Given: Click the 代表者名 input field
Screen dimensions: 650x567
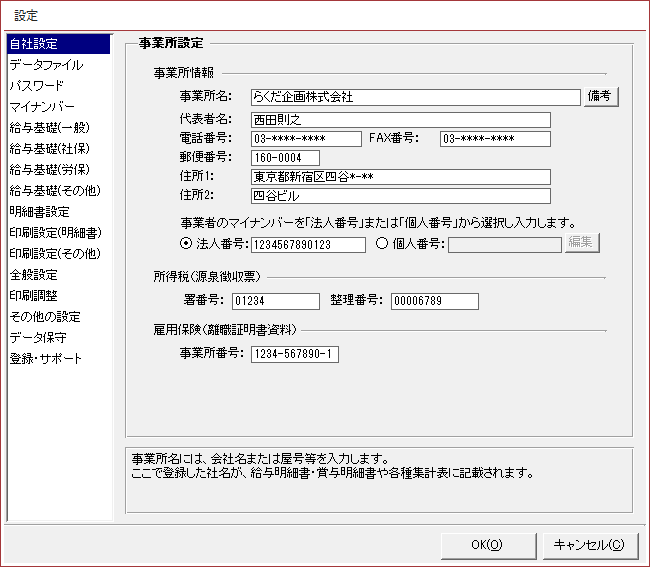Looking at the screenshot, I should click(400, 119).
